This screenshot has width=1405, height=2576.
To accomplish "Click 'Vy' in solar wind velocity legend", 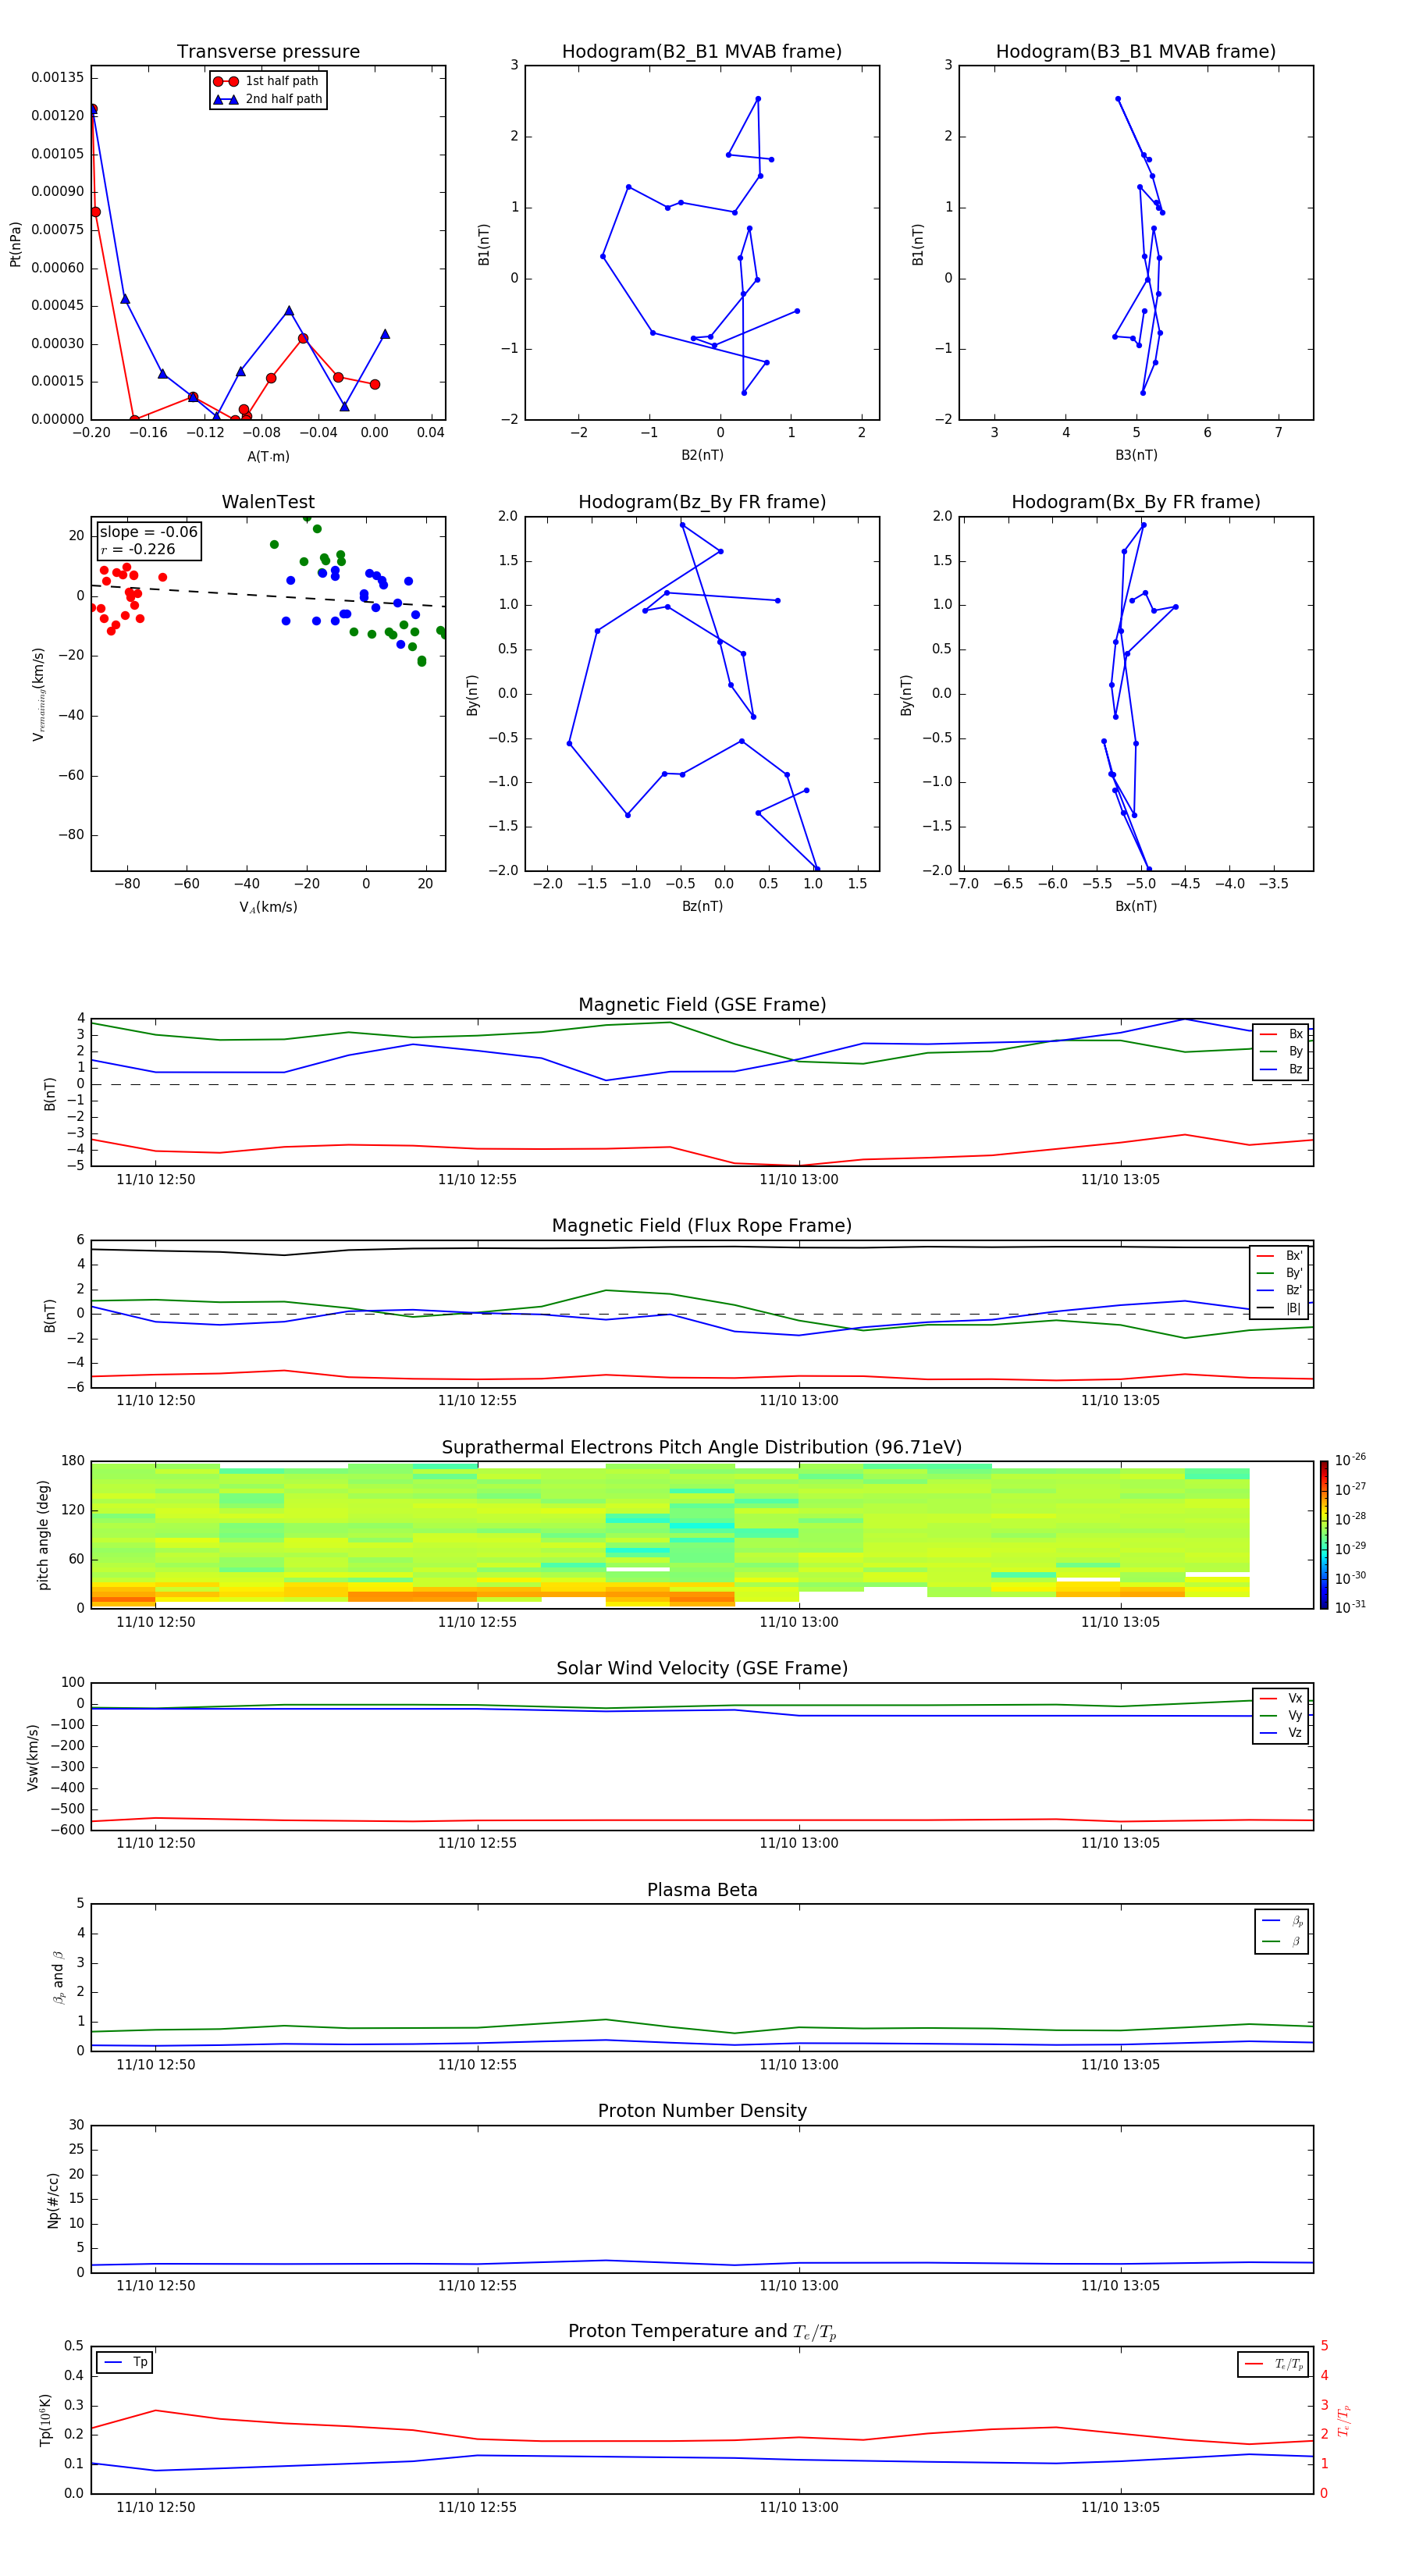I will [1295, 1716].
